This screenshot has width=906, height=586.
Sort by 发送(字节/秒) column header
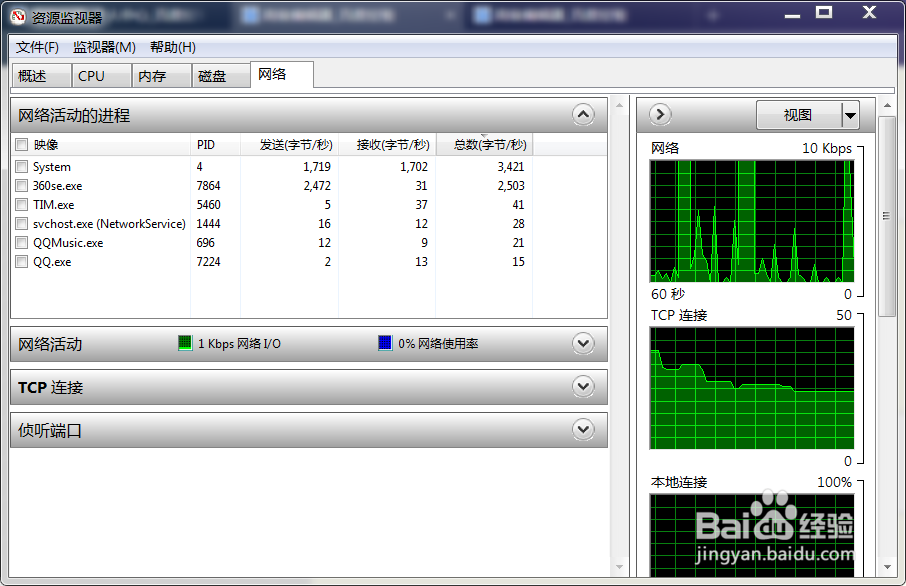pos(289,144)
